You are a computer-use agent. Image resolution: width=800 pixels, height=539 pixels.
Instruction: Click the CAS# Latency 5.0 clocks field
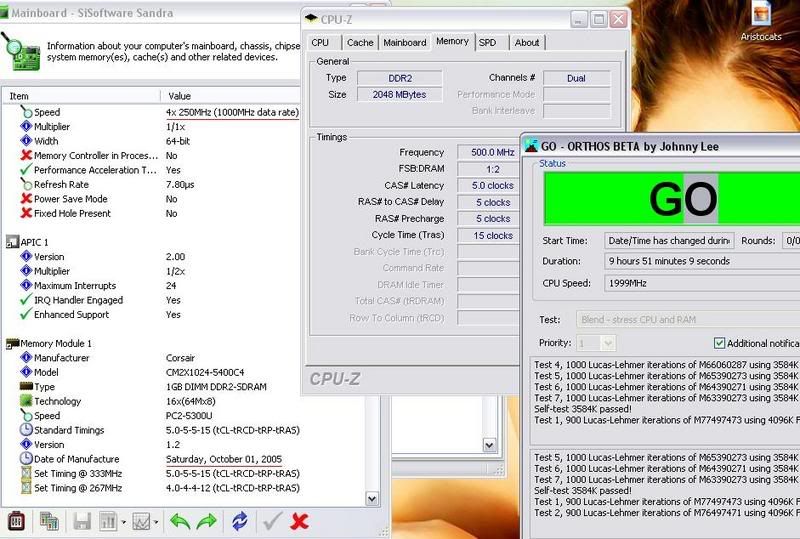(x=489, y=185)
